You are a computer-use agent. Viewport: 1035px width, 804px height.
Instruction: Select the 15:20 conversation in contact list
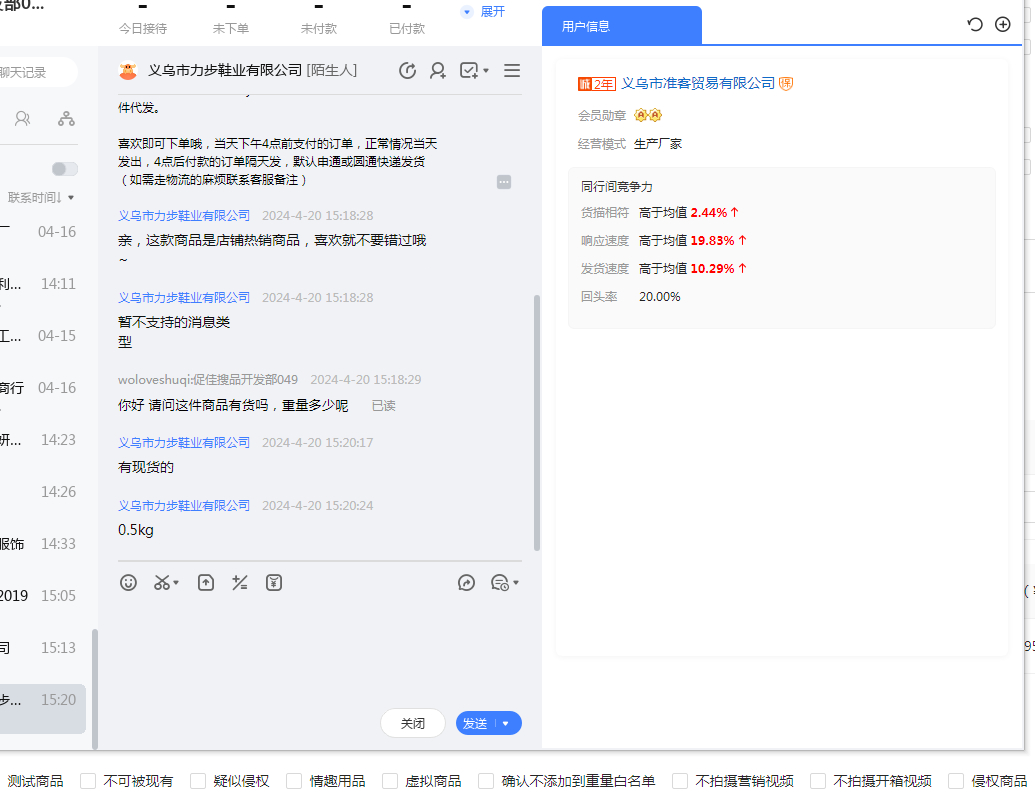42,700
